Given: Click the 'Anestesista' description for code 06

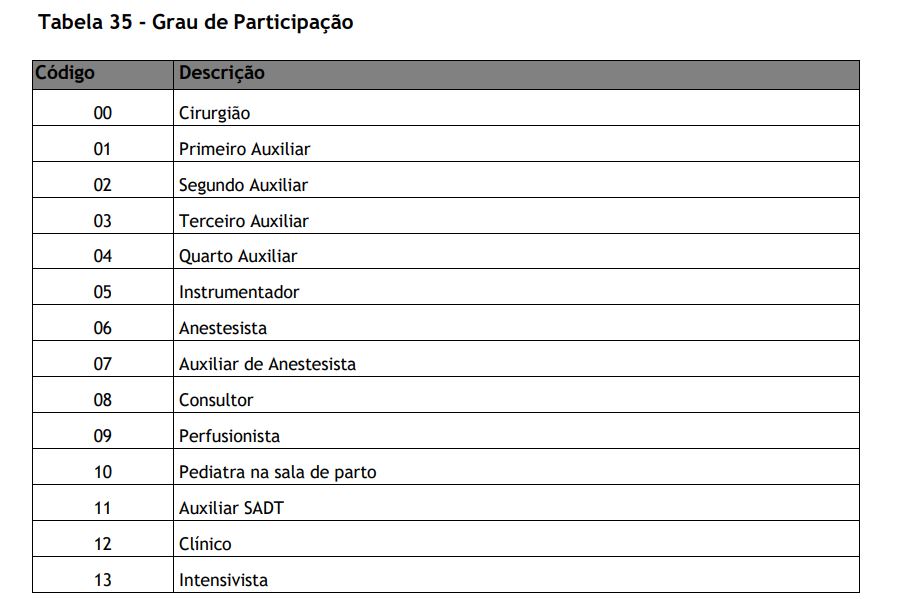Looking at the screenshot, I should pyautogui.click(x=223, y=328).
